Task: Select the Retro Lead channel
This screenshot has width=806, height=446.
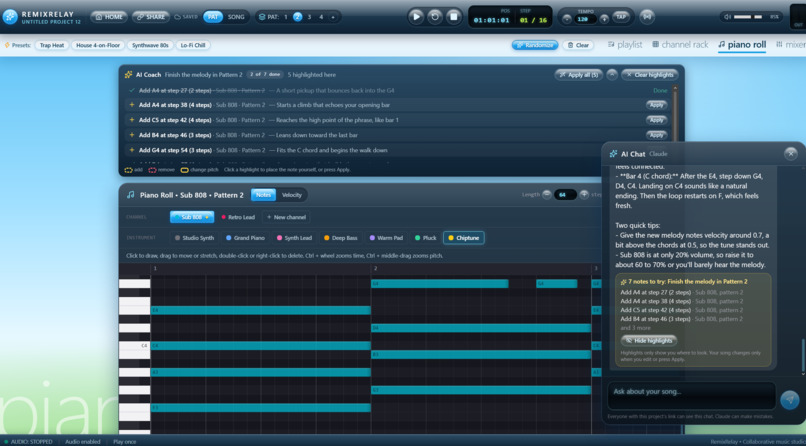Action: click(x=237, y=217)
